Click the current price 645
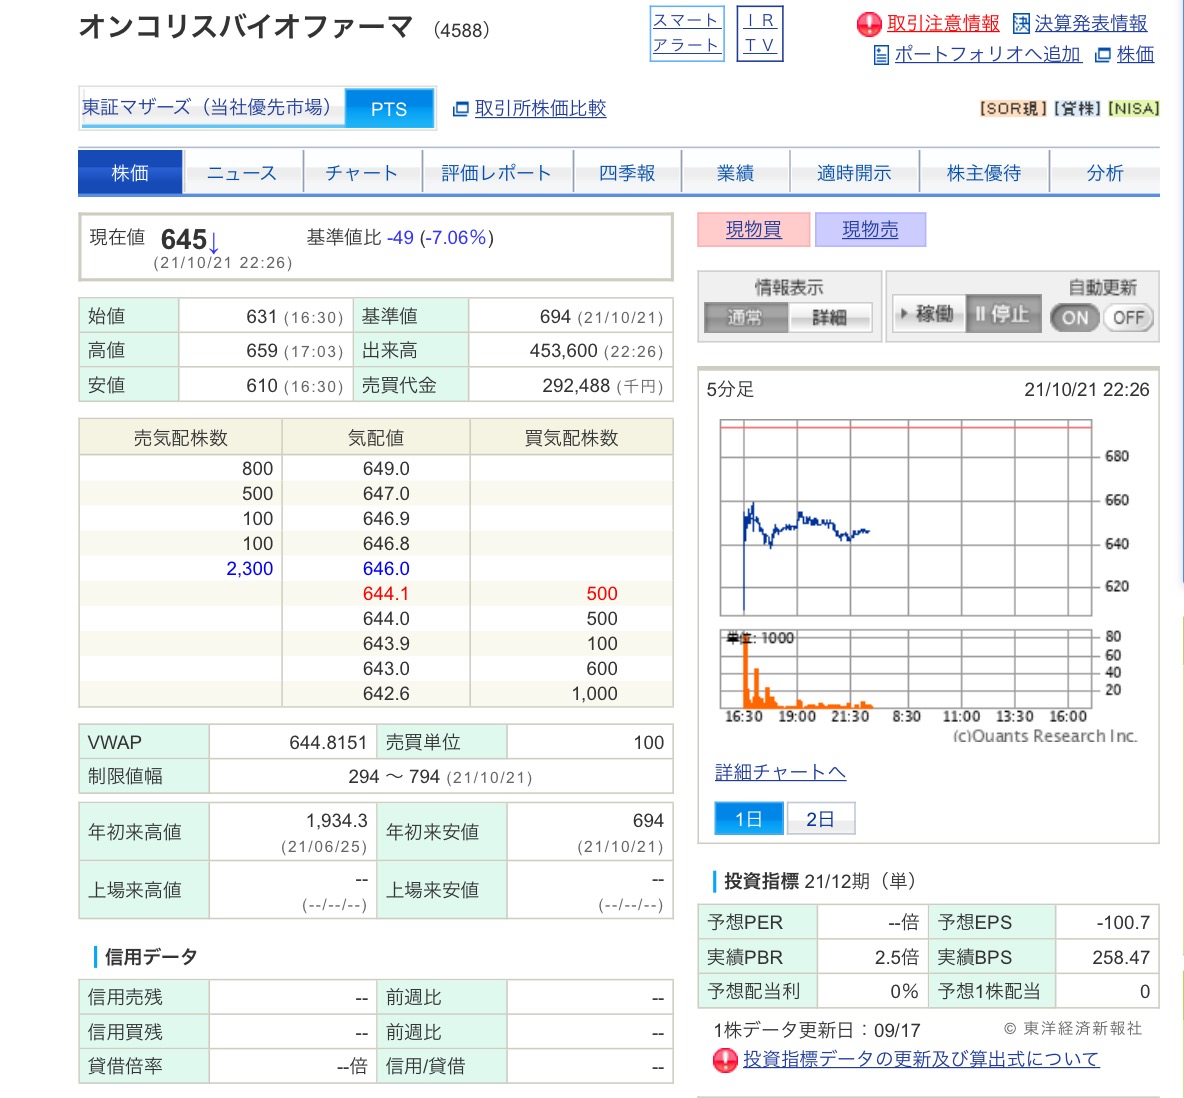 tap(183, 239)
